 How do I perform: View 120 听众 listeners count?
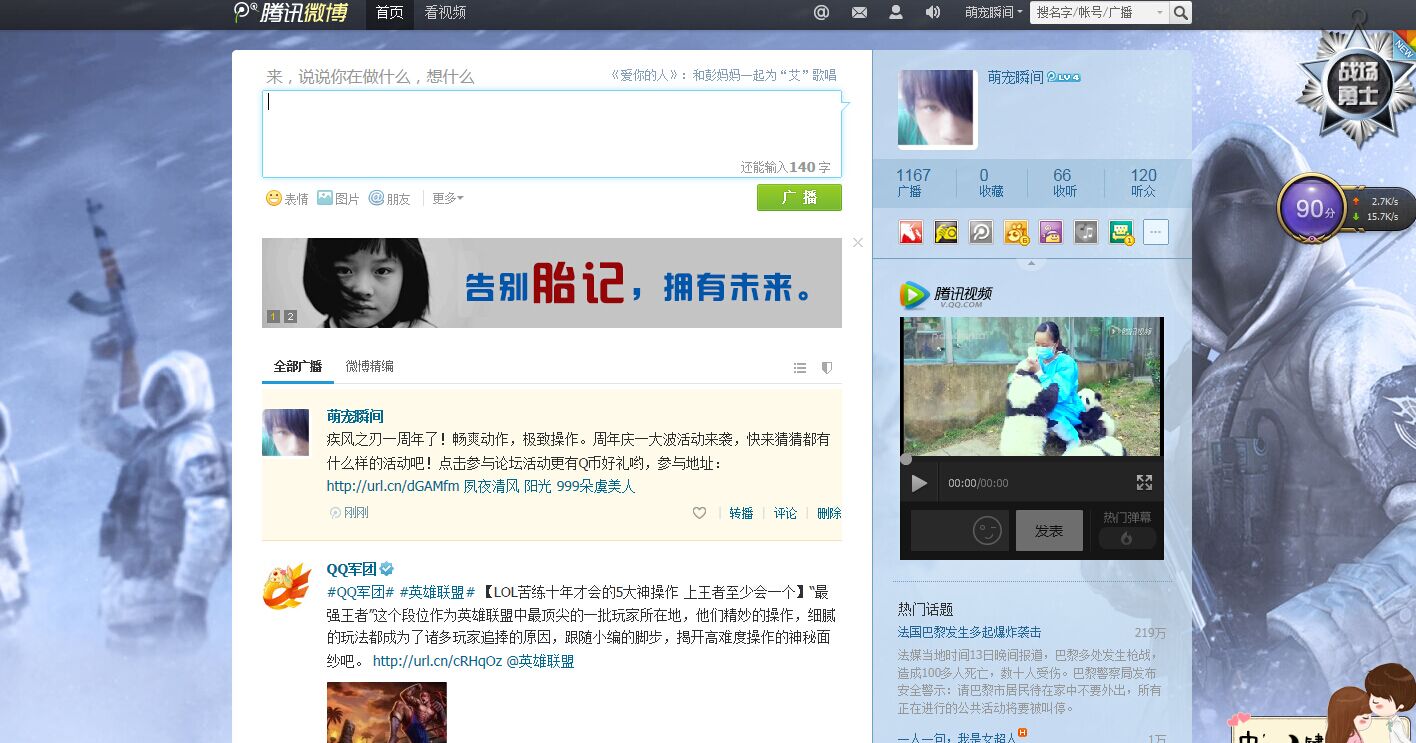click(x=1143, y=182)
